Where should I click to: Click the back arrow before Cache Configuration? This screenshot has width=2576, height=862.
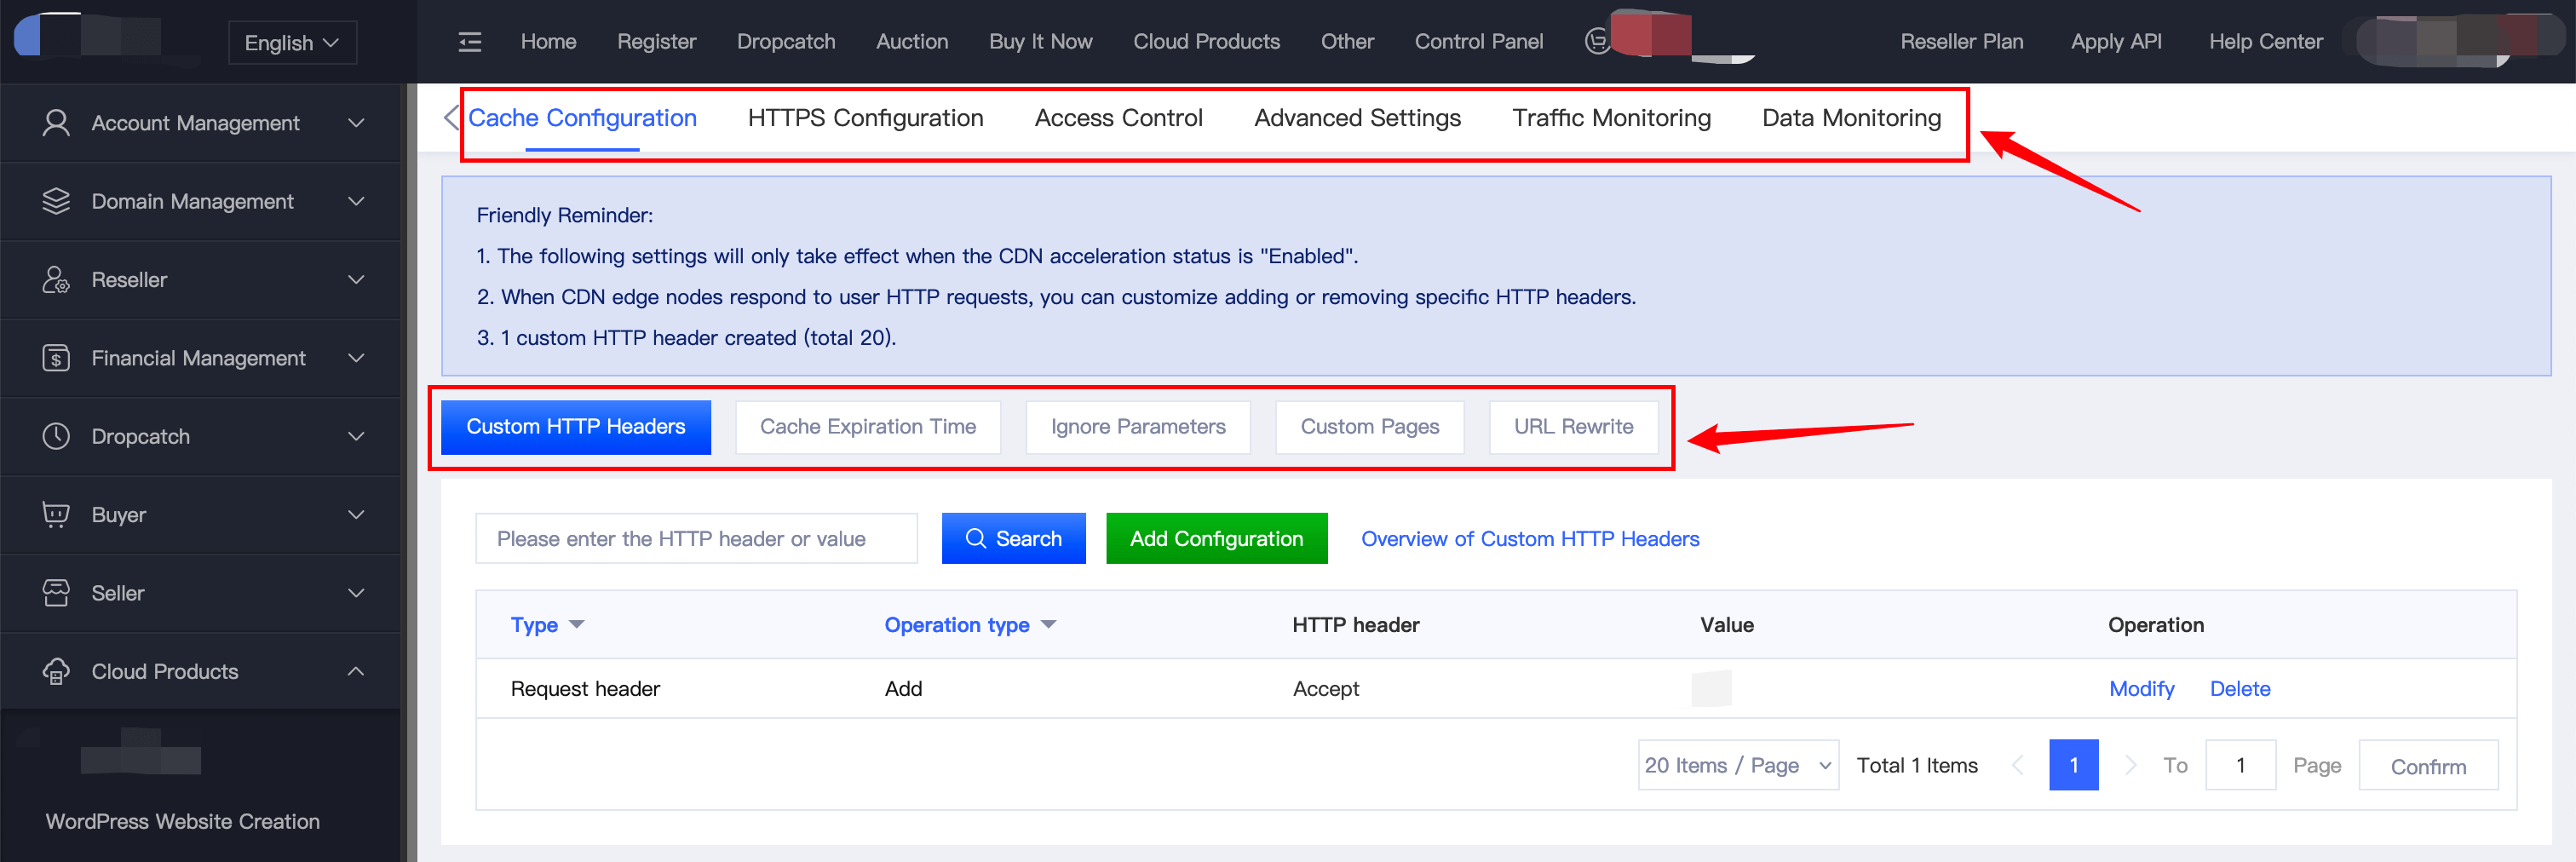pyautogui.click(x=451, y=117)
